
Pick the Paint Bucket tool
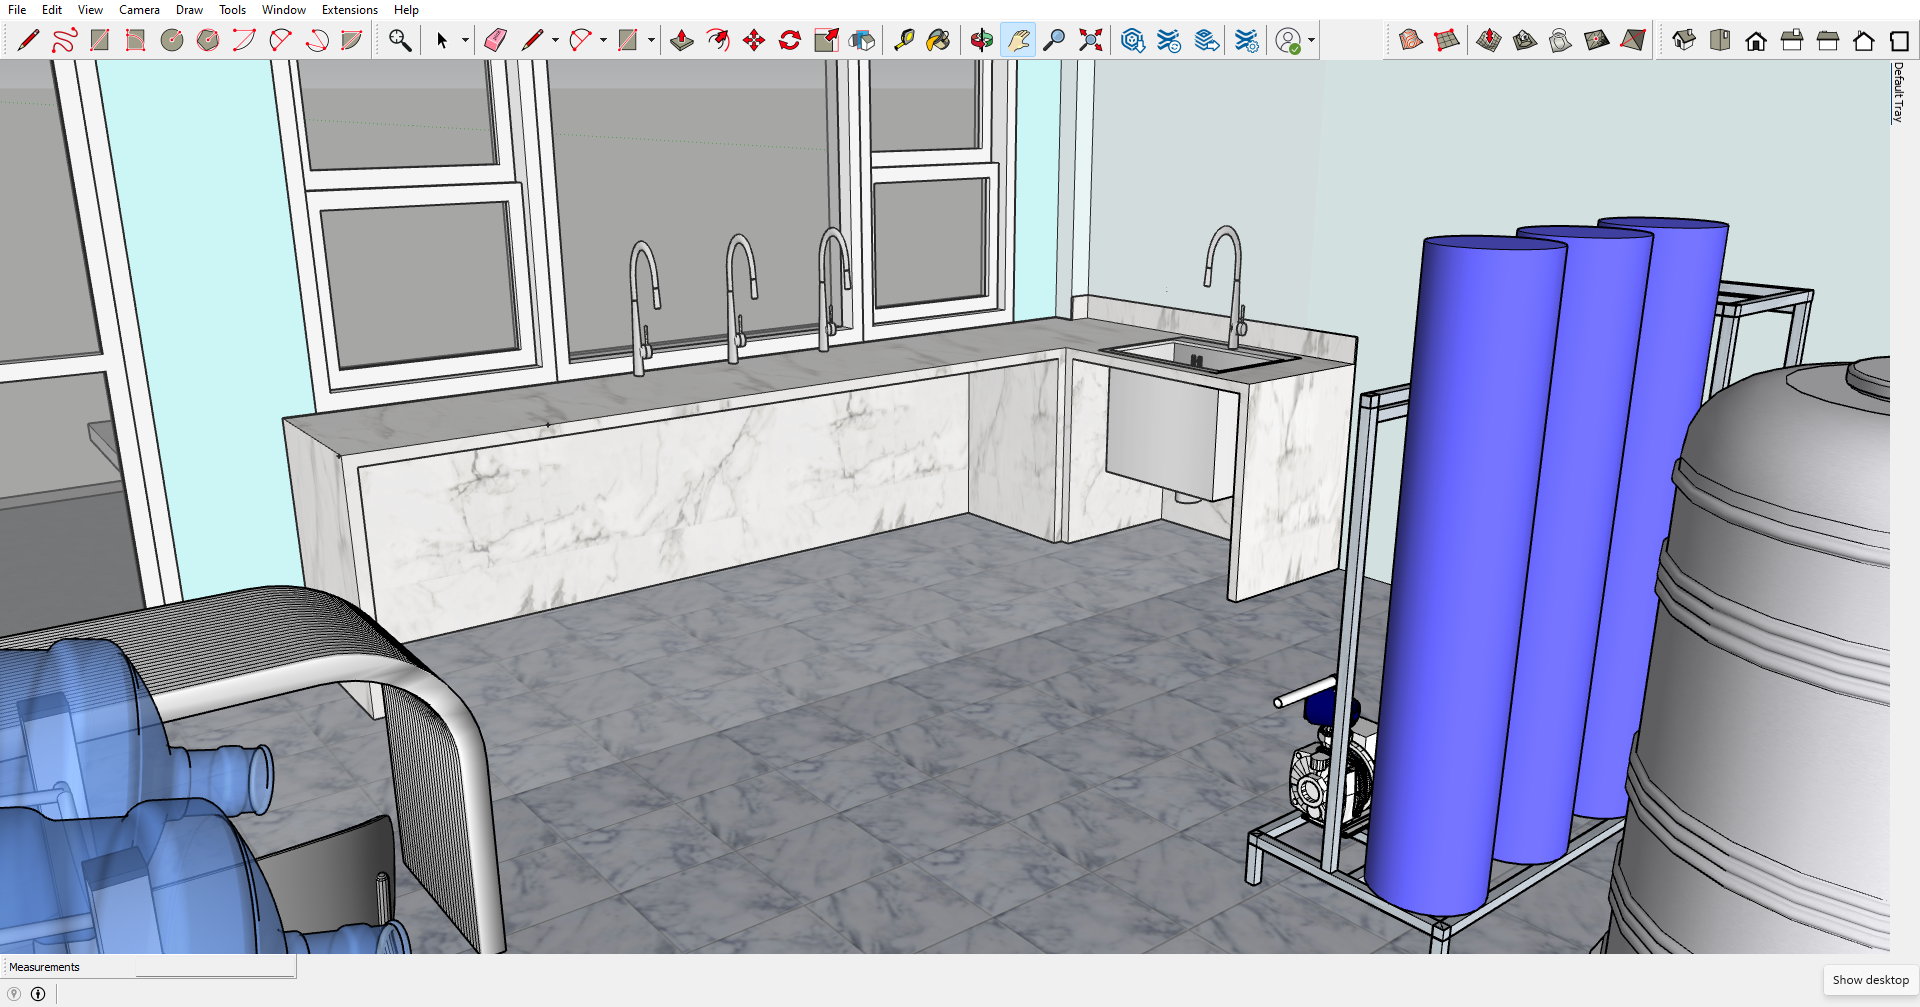point(938,40)
